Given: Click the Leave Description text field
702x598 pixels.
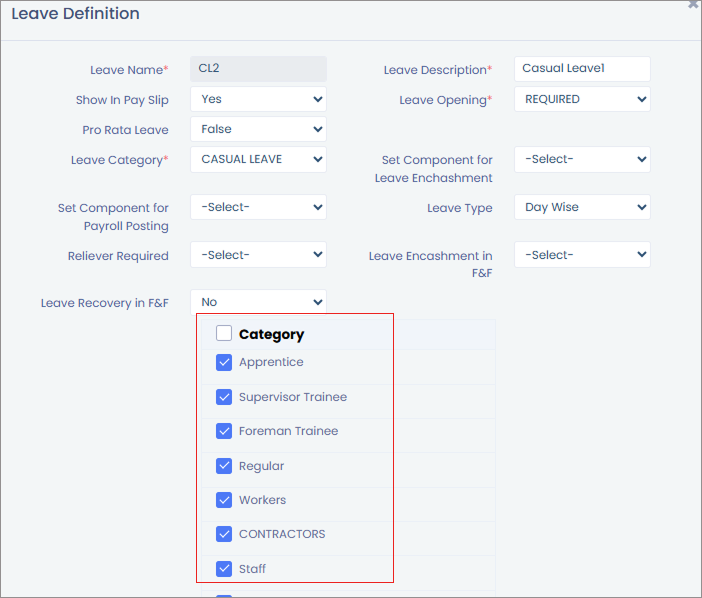Looking at the screenshot, I should tap(582, 69).
